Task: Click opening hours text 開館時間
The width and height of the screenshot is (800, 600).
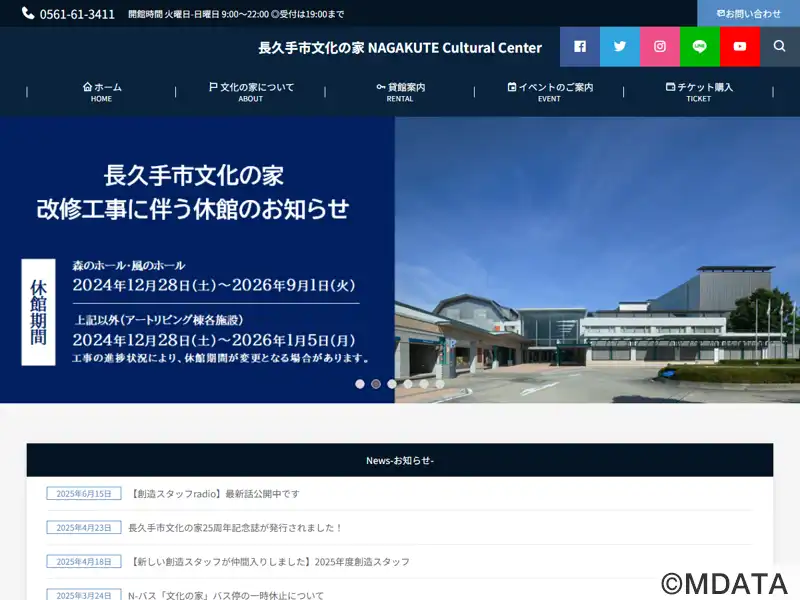Action: point(236,14)
